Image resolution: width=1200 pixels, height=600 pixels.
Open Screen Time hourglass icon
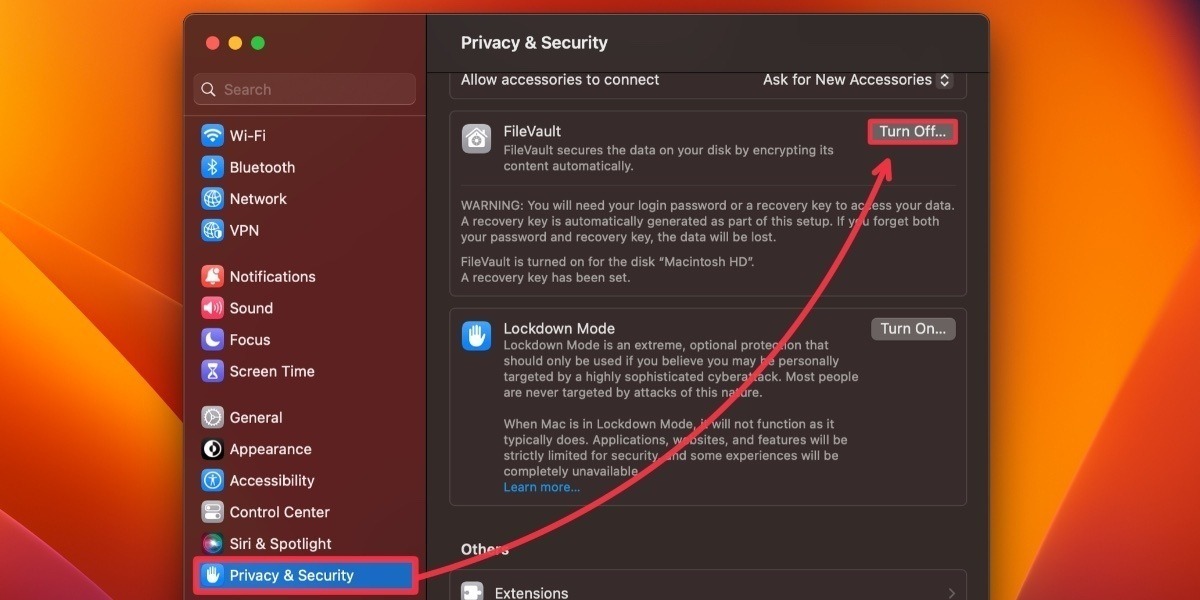pos(212,371)
